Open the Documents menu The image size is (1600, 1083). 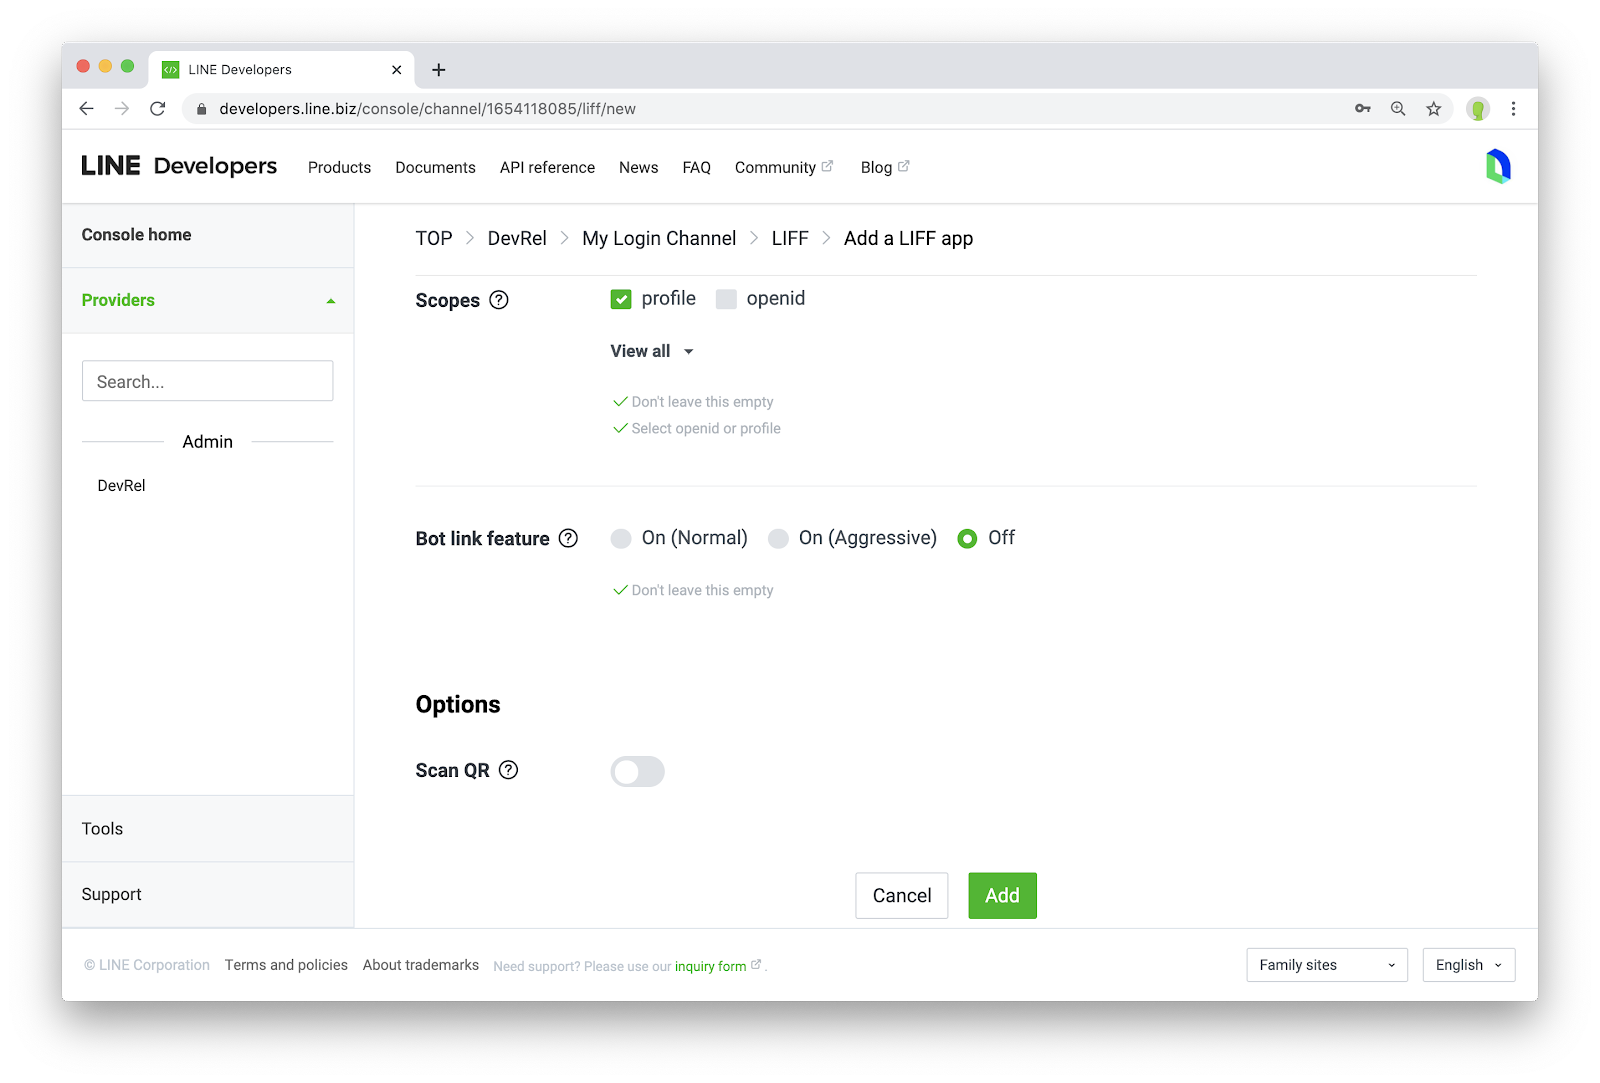[x=435, y=167]
